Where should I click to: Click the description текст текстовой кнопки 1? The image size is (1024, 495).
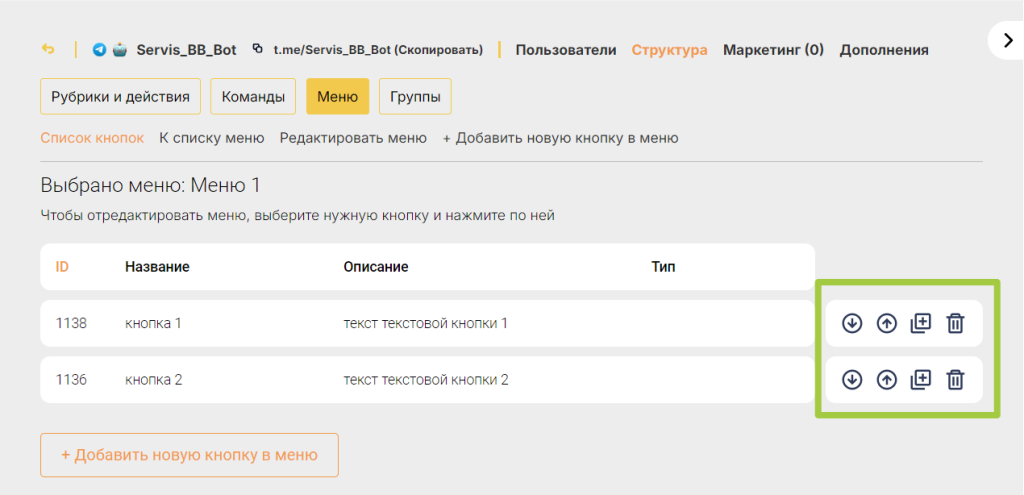[425, 323]
